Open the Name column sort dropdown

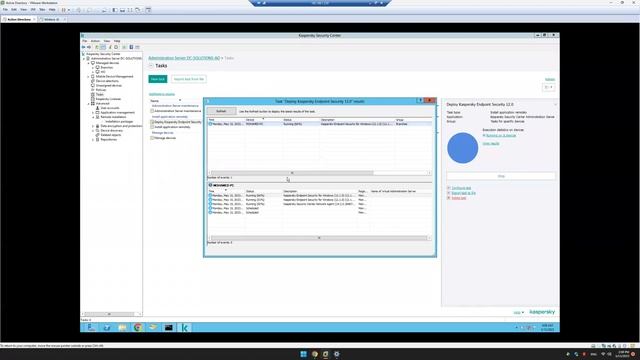(x=180, y=100)
